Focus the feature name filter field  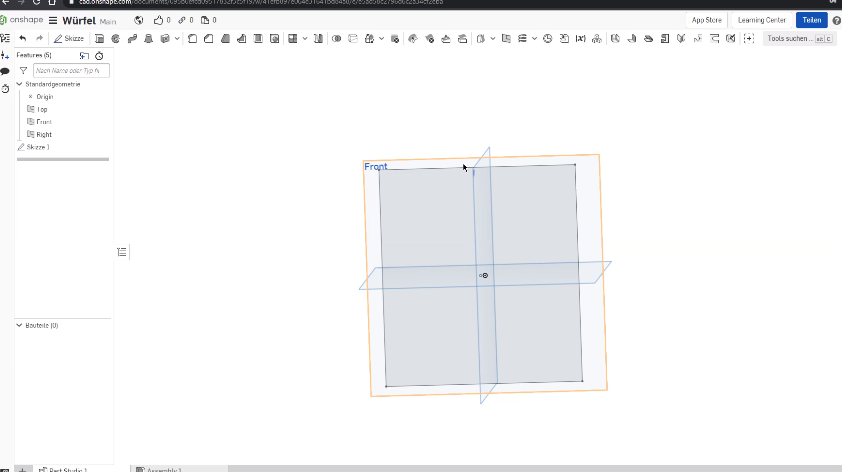point(71,70)
